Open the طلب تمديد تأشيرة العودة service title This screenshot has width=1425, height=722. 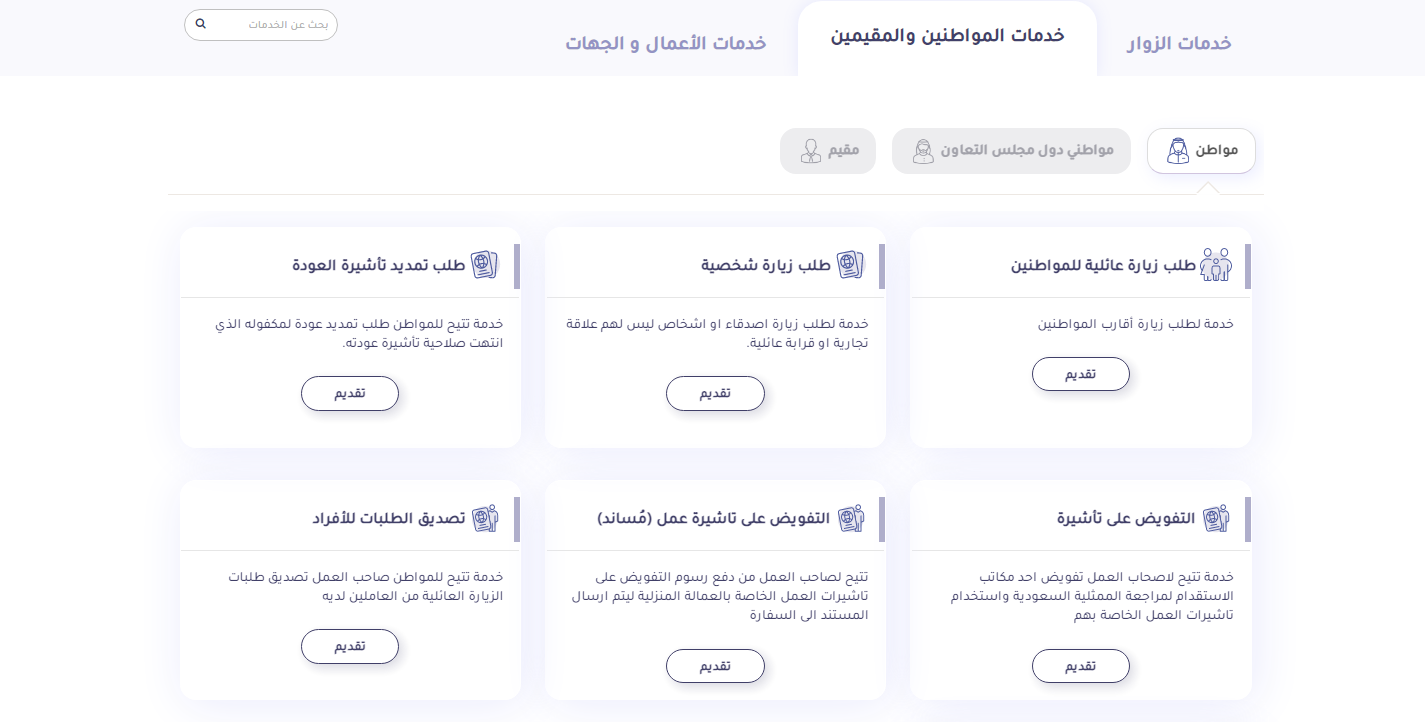click(379, 265)
